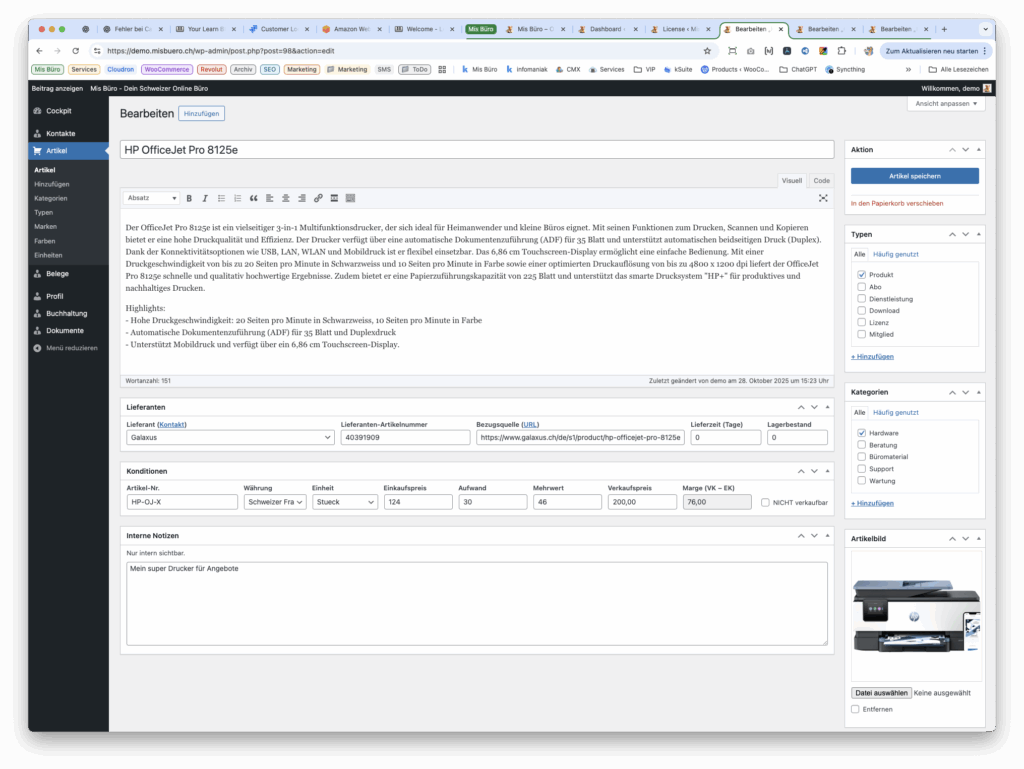1024x769 pixels.
Task: Open the Absatz paragraph format dropdown
Action: coord(152,198)
